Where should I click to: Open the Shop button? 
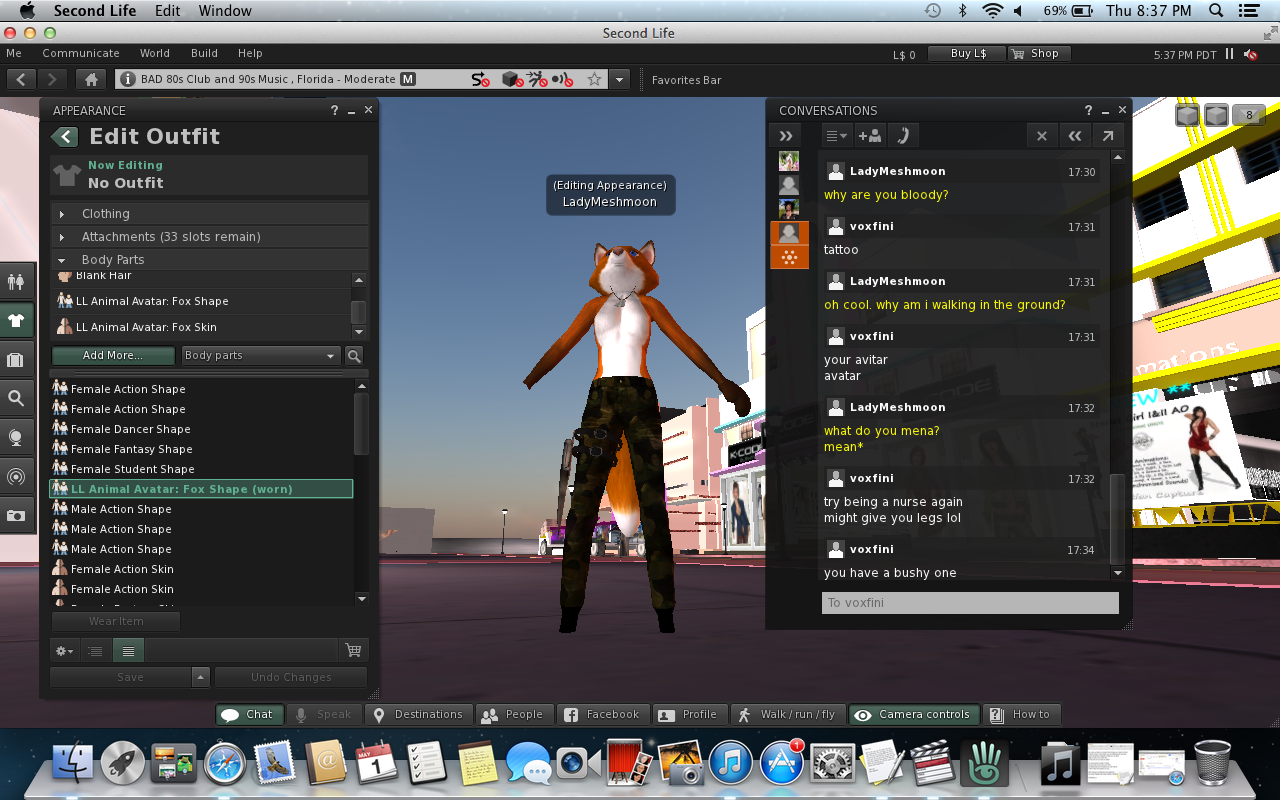[1038, 54]
